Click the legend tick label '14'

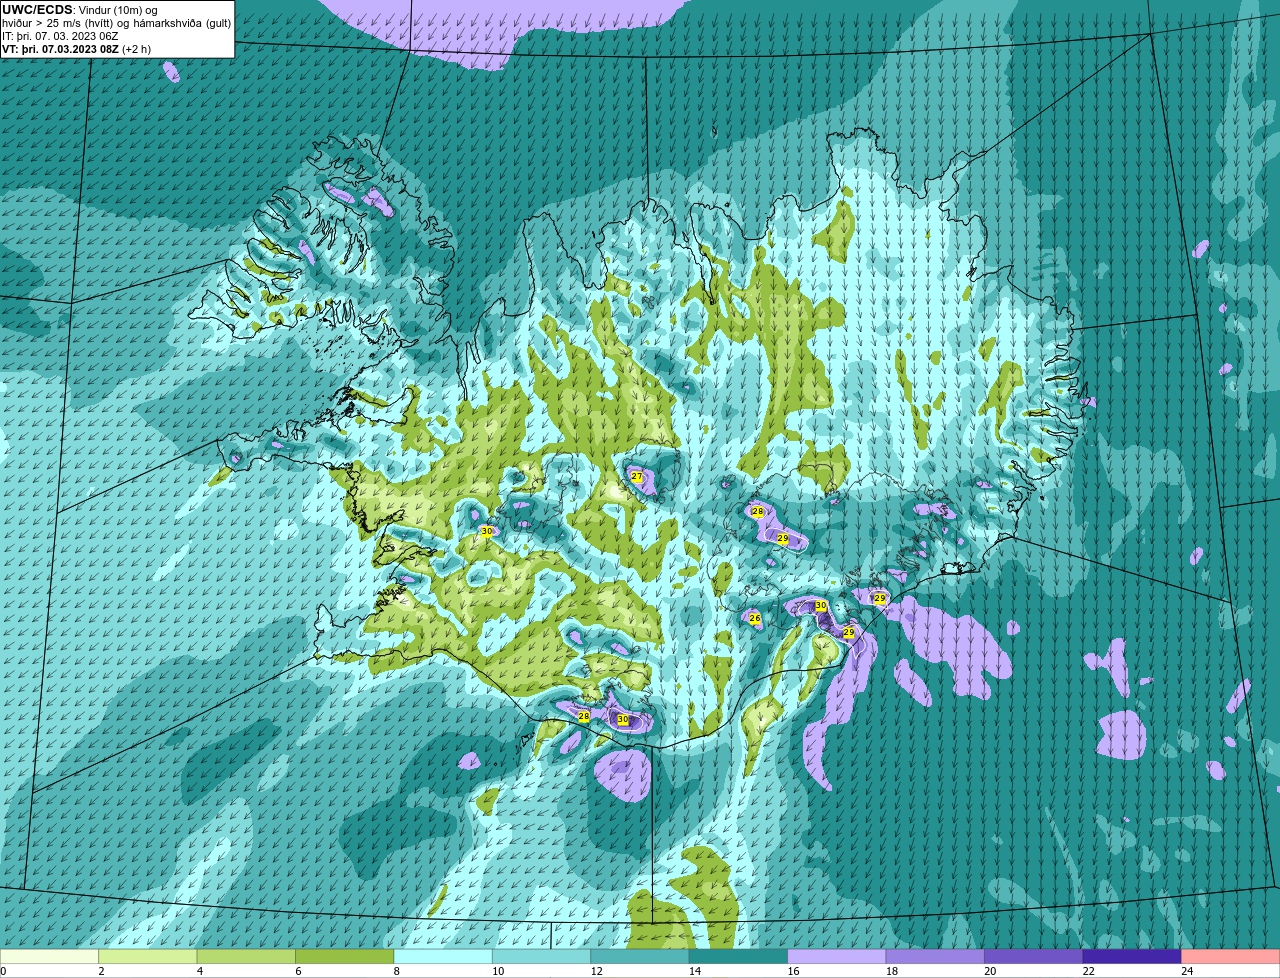[x=694, y=971]
